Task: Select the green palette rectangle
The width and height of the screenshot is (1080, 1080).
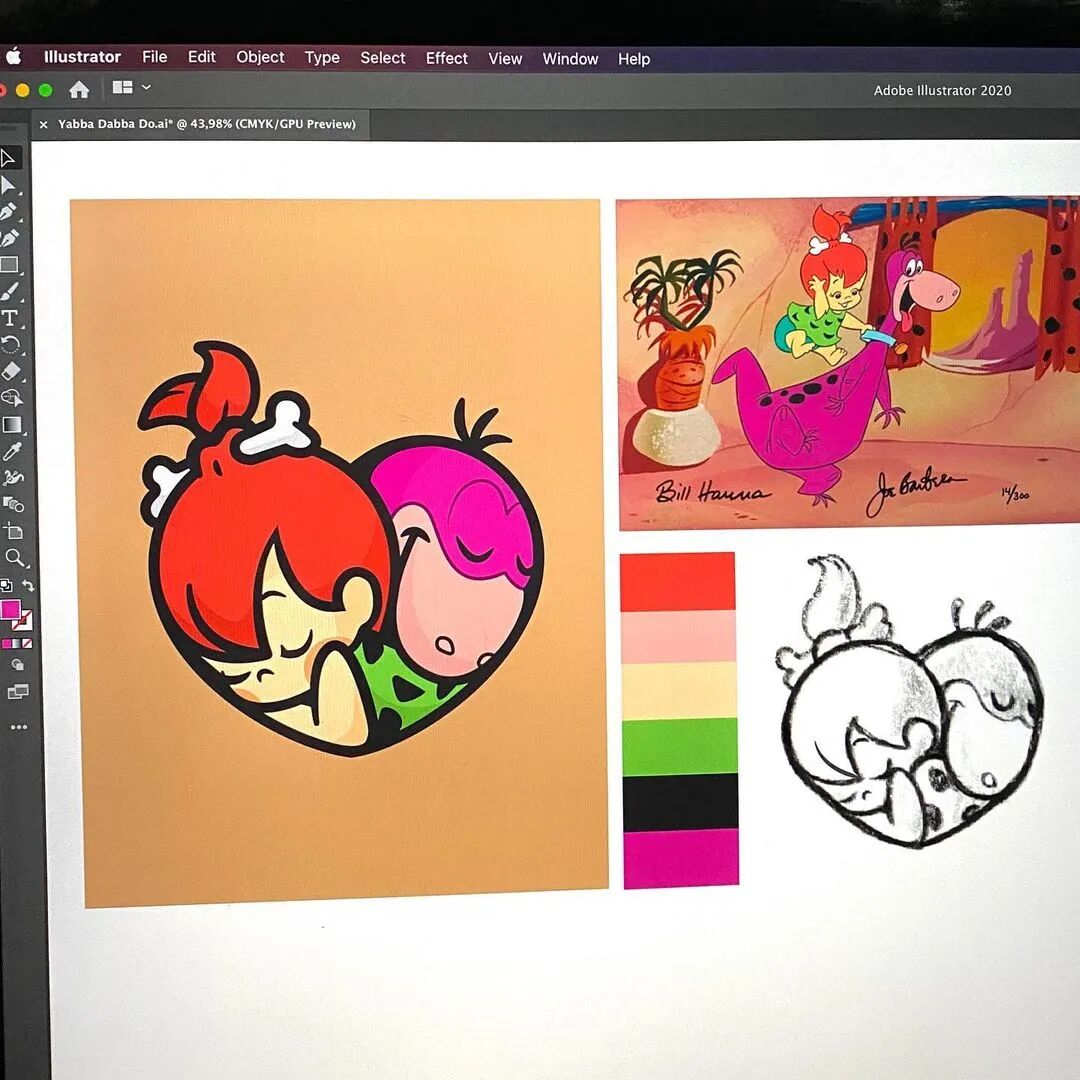Action: pos(680,747)
